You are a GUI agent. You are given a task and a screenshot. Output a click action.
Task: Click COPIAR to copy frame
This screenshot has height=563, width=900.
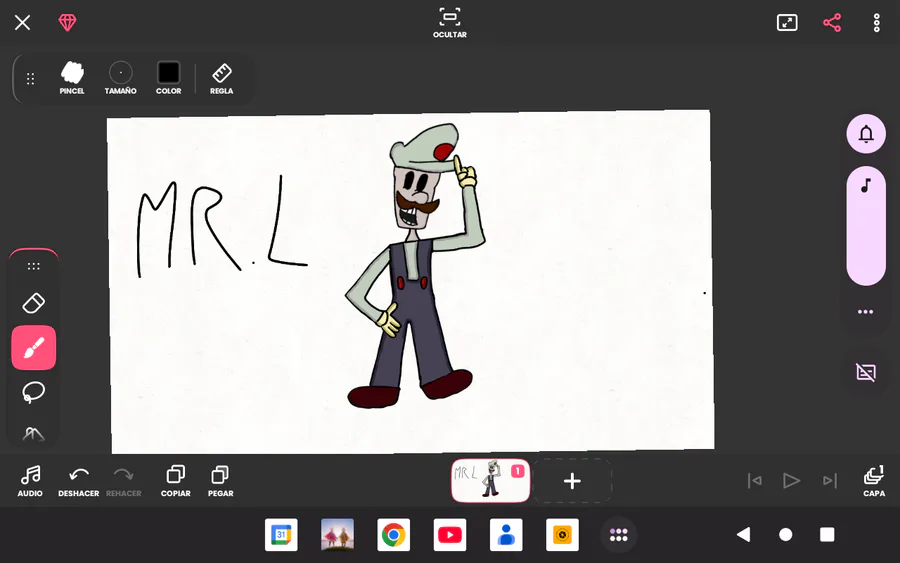point(176,481)
